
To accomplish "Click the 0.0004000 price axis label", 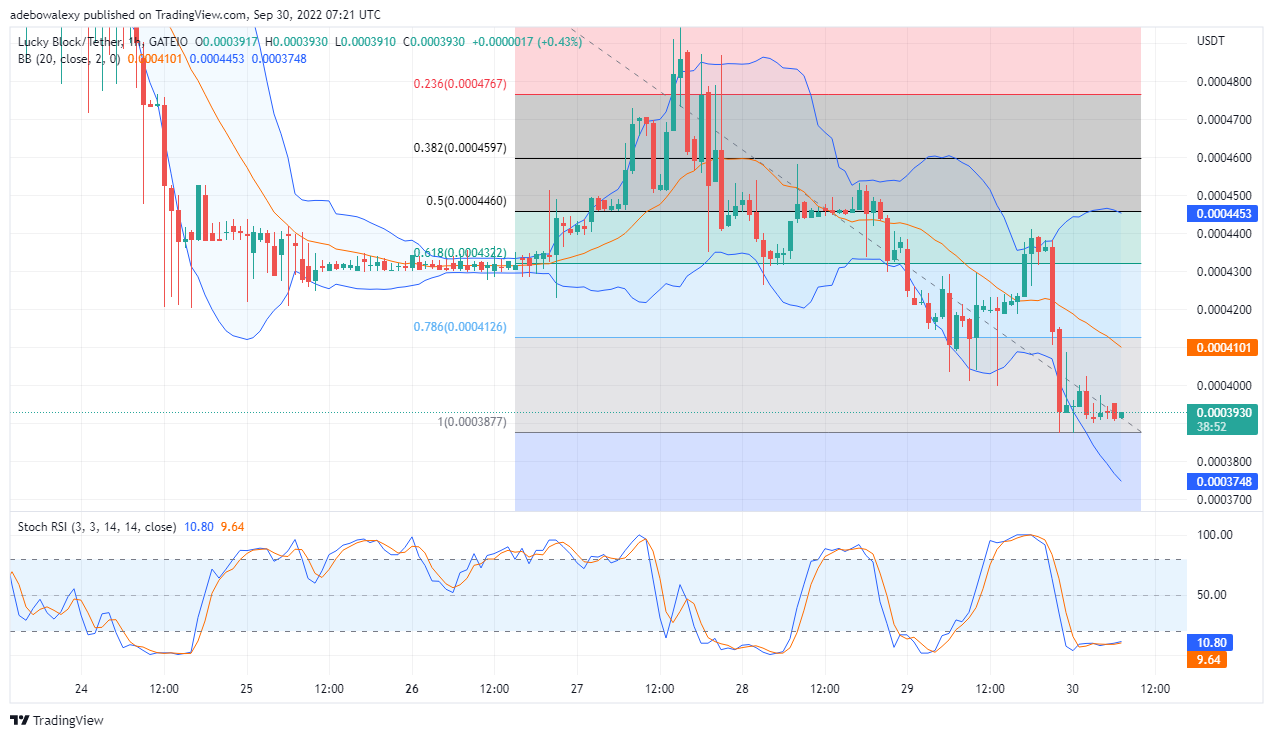I will (x=1224, y=386).
